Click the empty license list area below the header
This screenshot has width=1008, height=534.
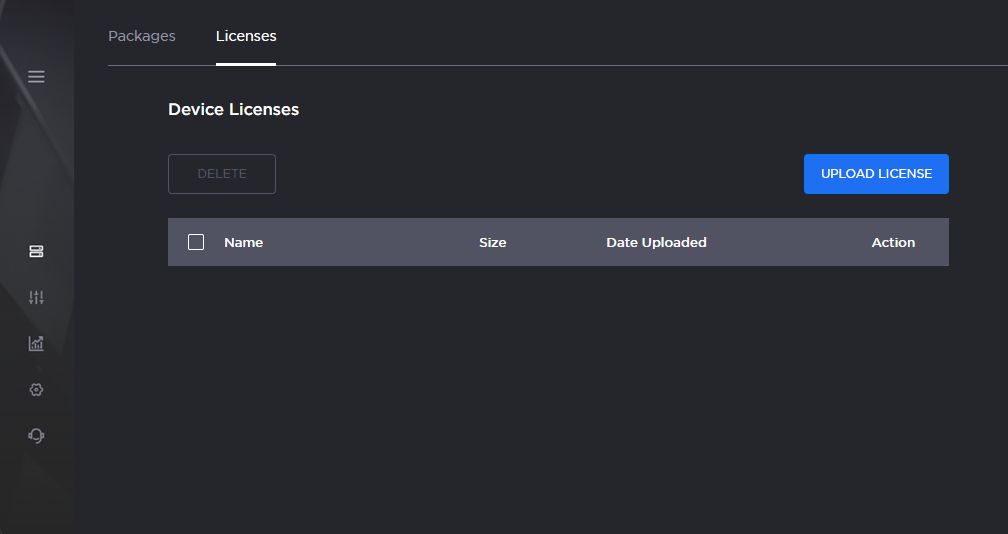tap(558, 380)
